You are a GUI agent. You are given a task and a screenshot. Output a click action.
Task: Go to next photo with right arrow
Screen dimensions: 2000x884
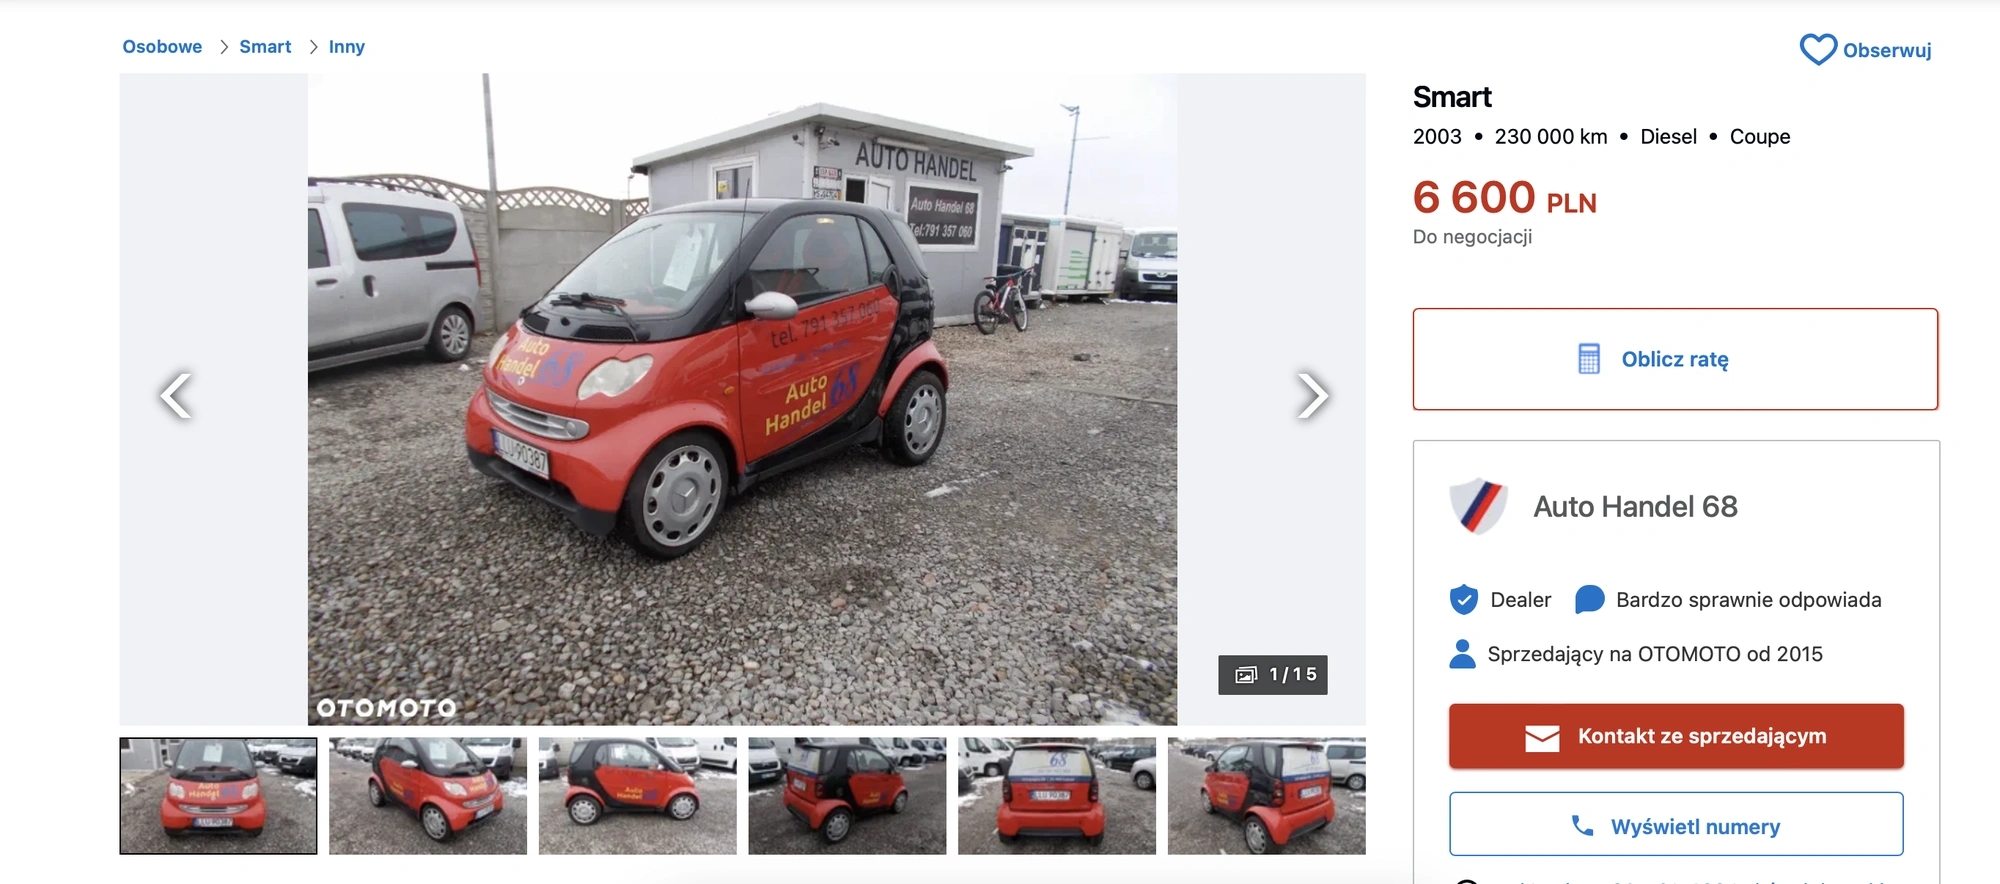(1312, 395)
